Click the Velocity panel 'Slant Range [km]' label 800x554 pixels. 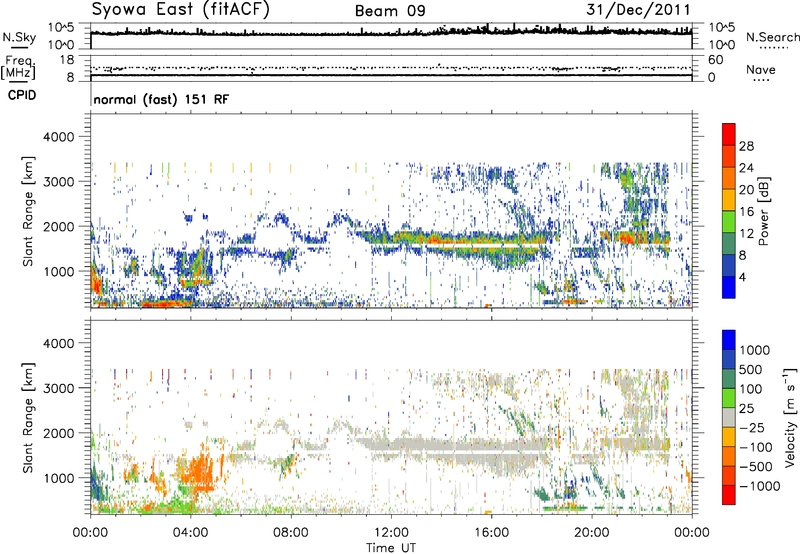pos(28,417)
